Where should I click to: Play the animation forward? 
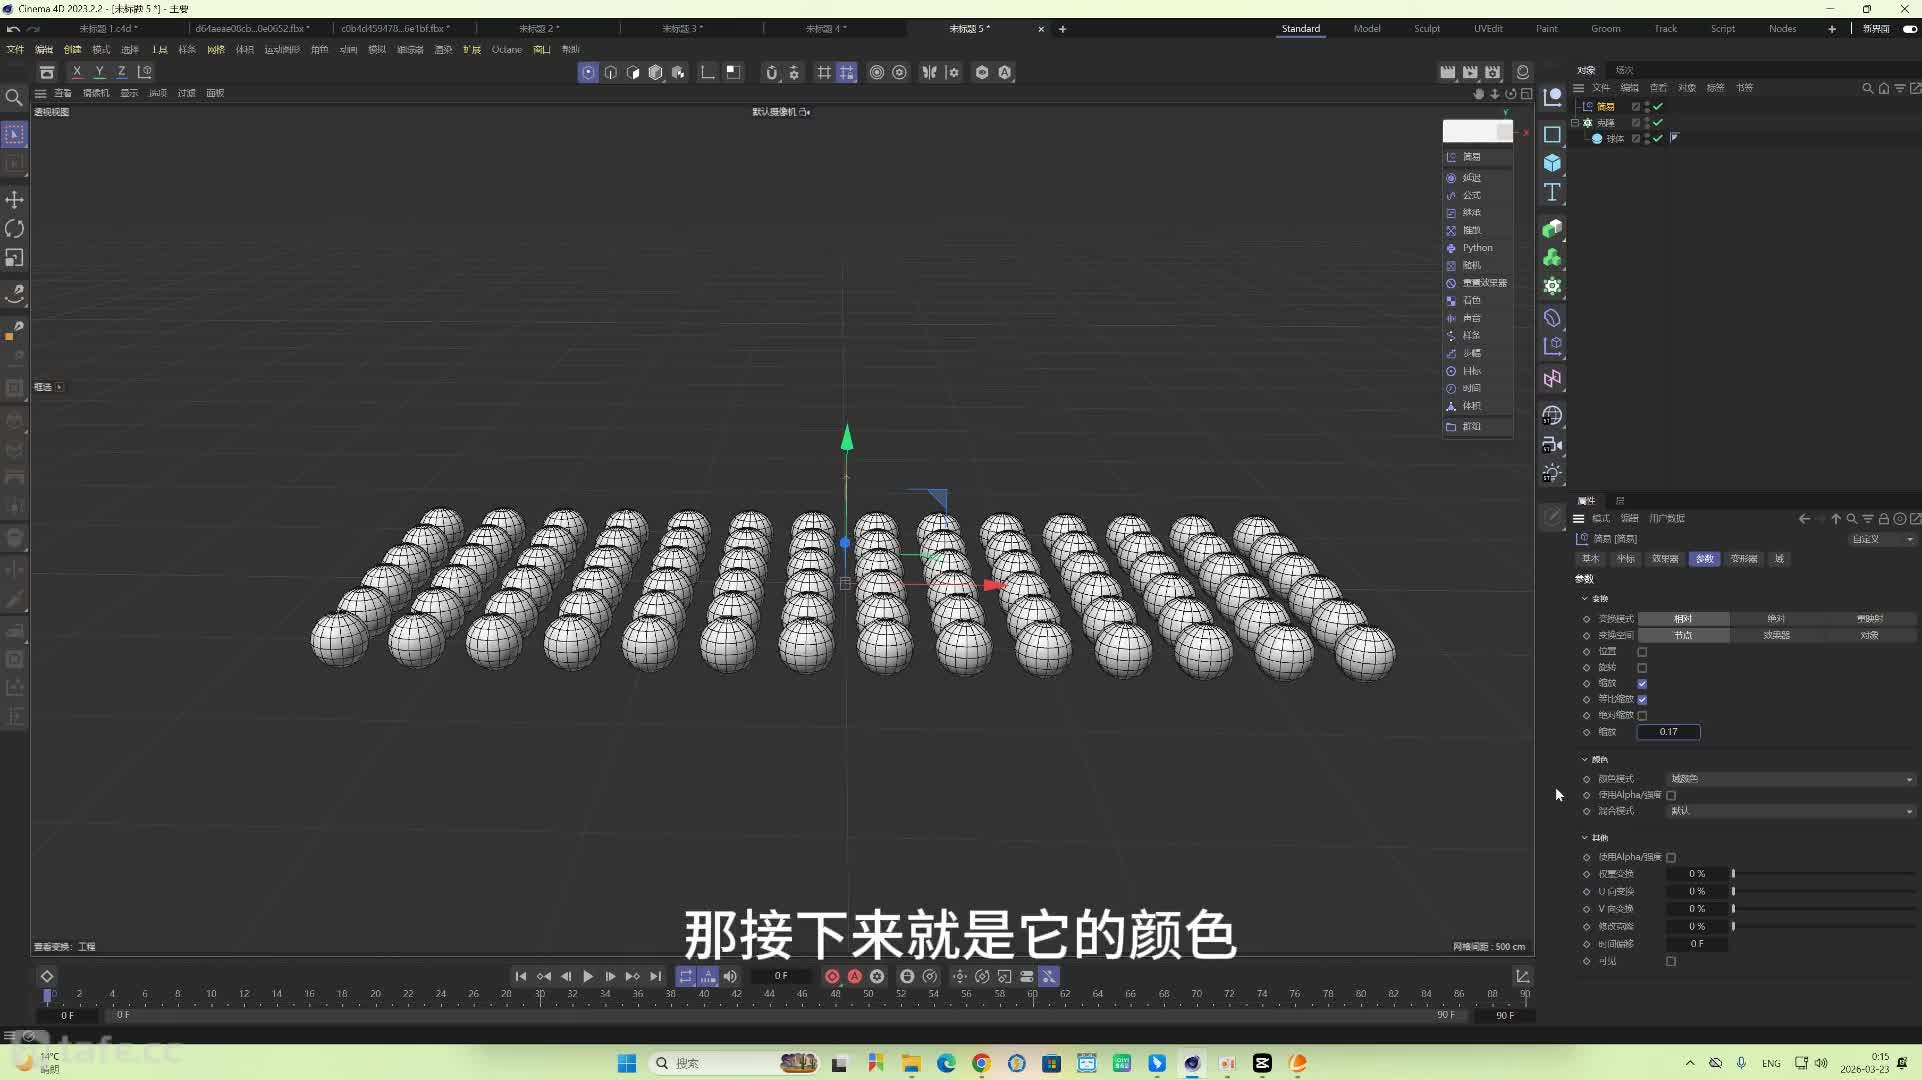click(x=588, y=976)
